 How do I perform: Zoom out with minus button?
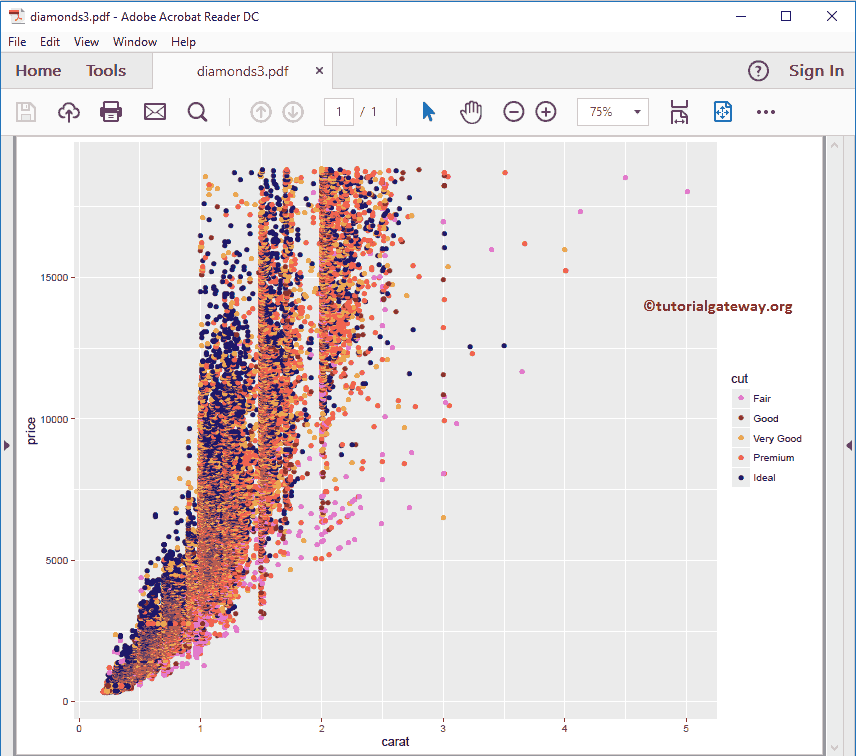(513, 112)
